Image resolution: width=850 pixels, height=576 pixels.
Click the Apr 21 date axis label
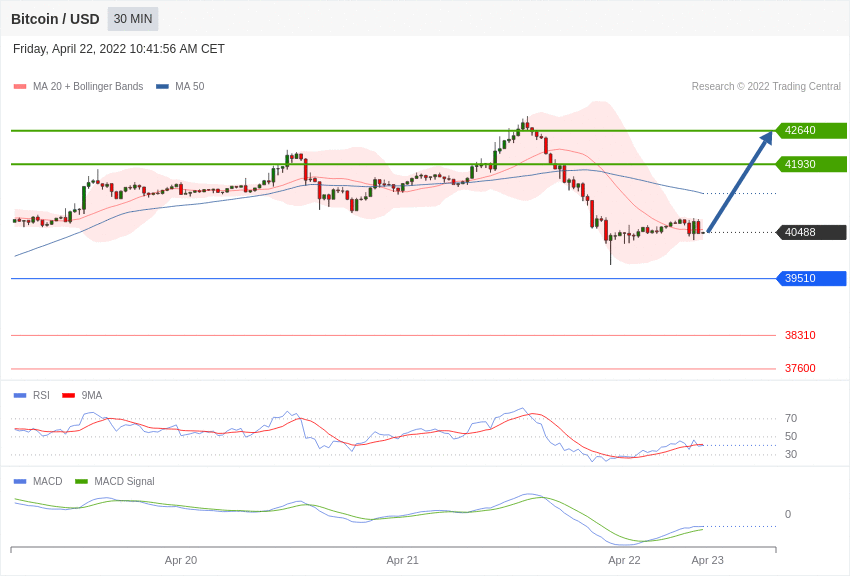click(x=403, y=560)
